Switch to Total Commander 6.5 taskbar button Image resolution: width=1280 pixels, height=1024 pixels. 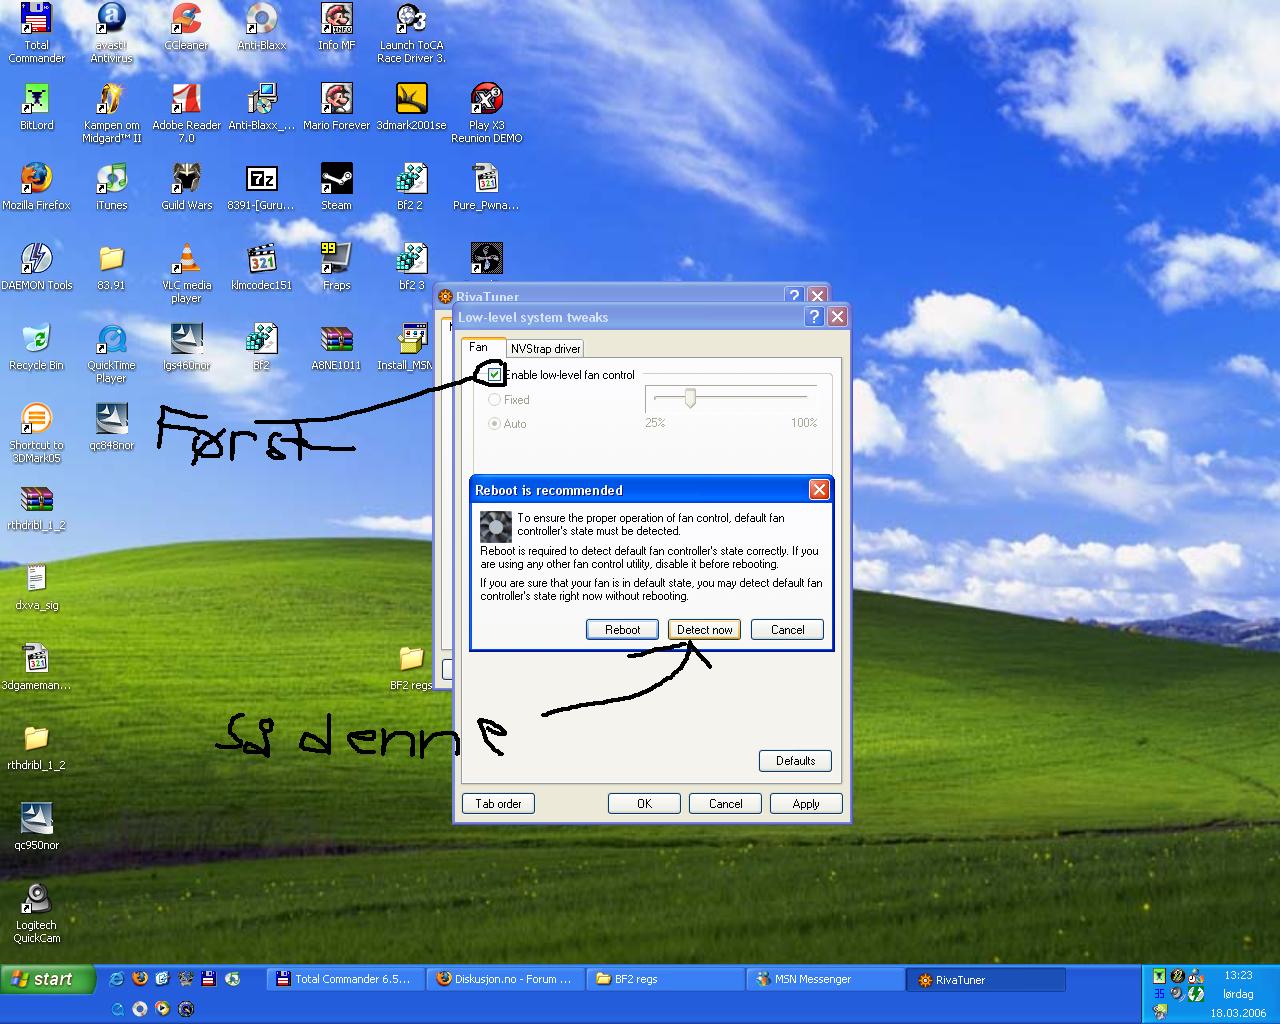click(x=346, y=980)
